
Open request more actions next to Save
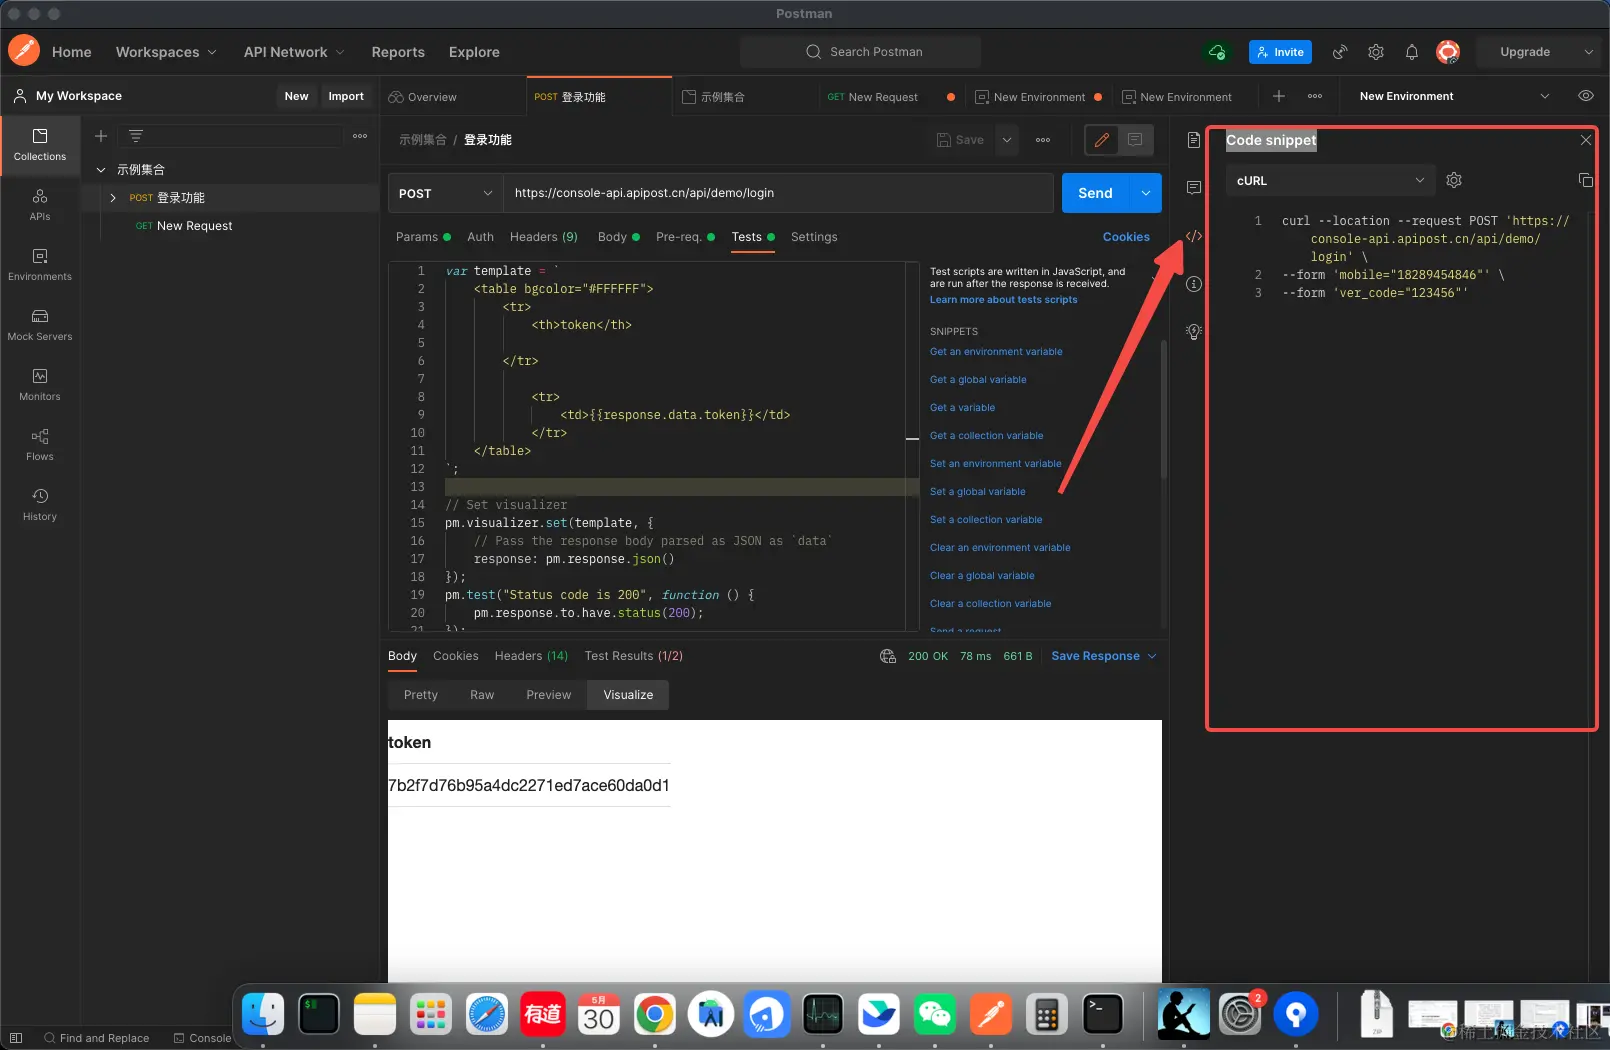click(1043, 140)
